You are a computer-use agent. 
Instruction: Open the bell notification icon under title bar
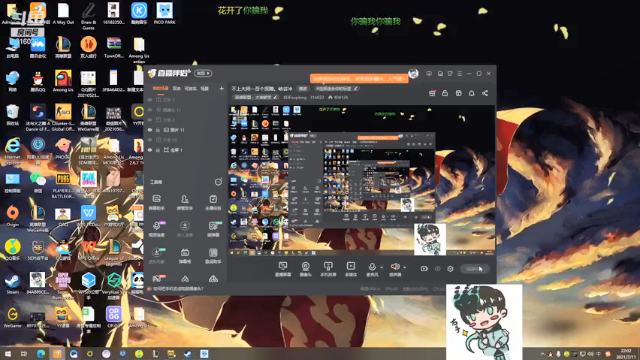coord(471,93)
